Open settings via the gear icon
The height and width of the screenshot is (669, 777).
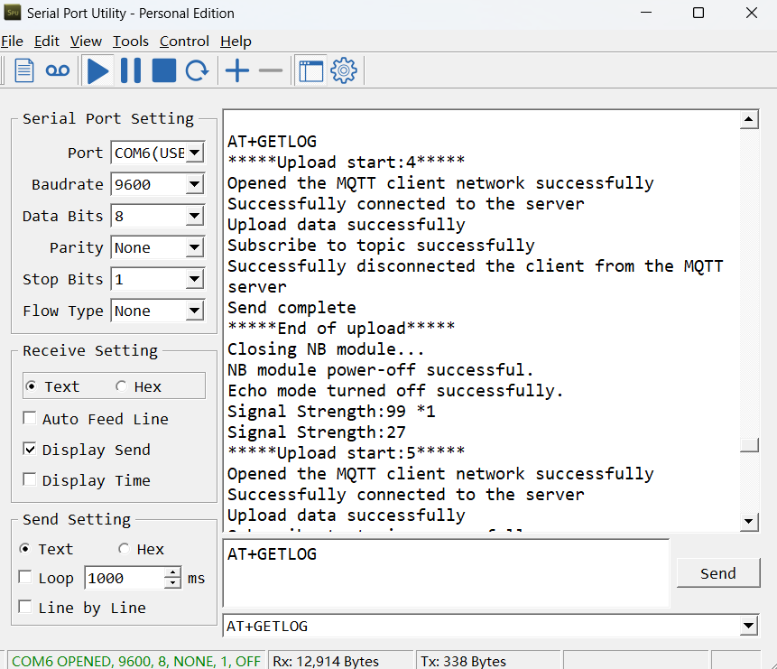[343, 70]
